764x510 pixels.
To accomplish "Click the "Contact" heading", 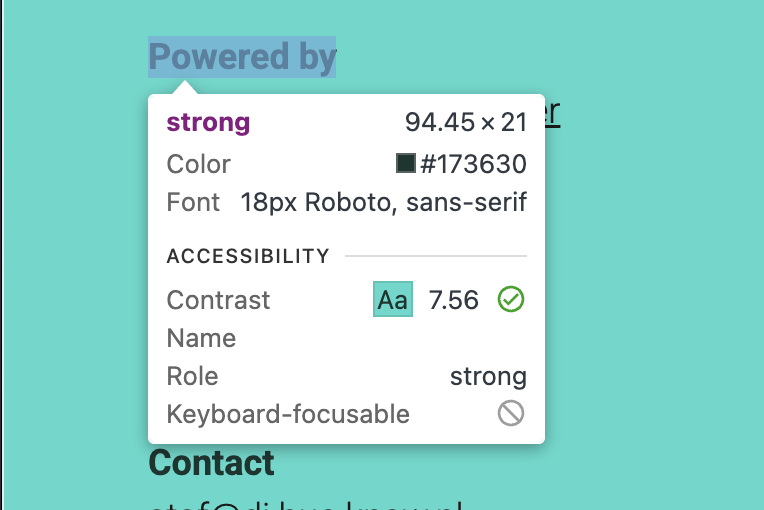I will point(211,463).
